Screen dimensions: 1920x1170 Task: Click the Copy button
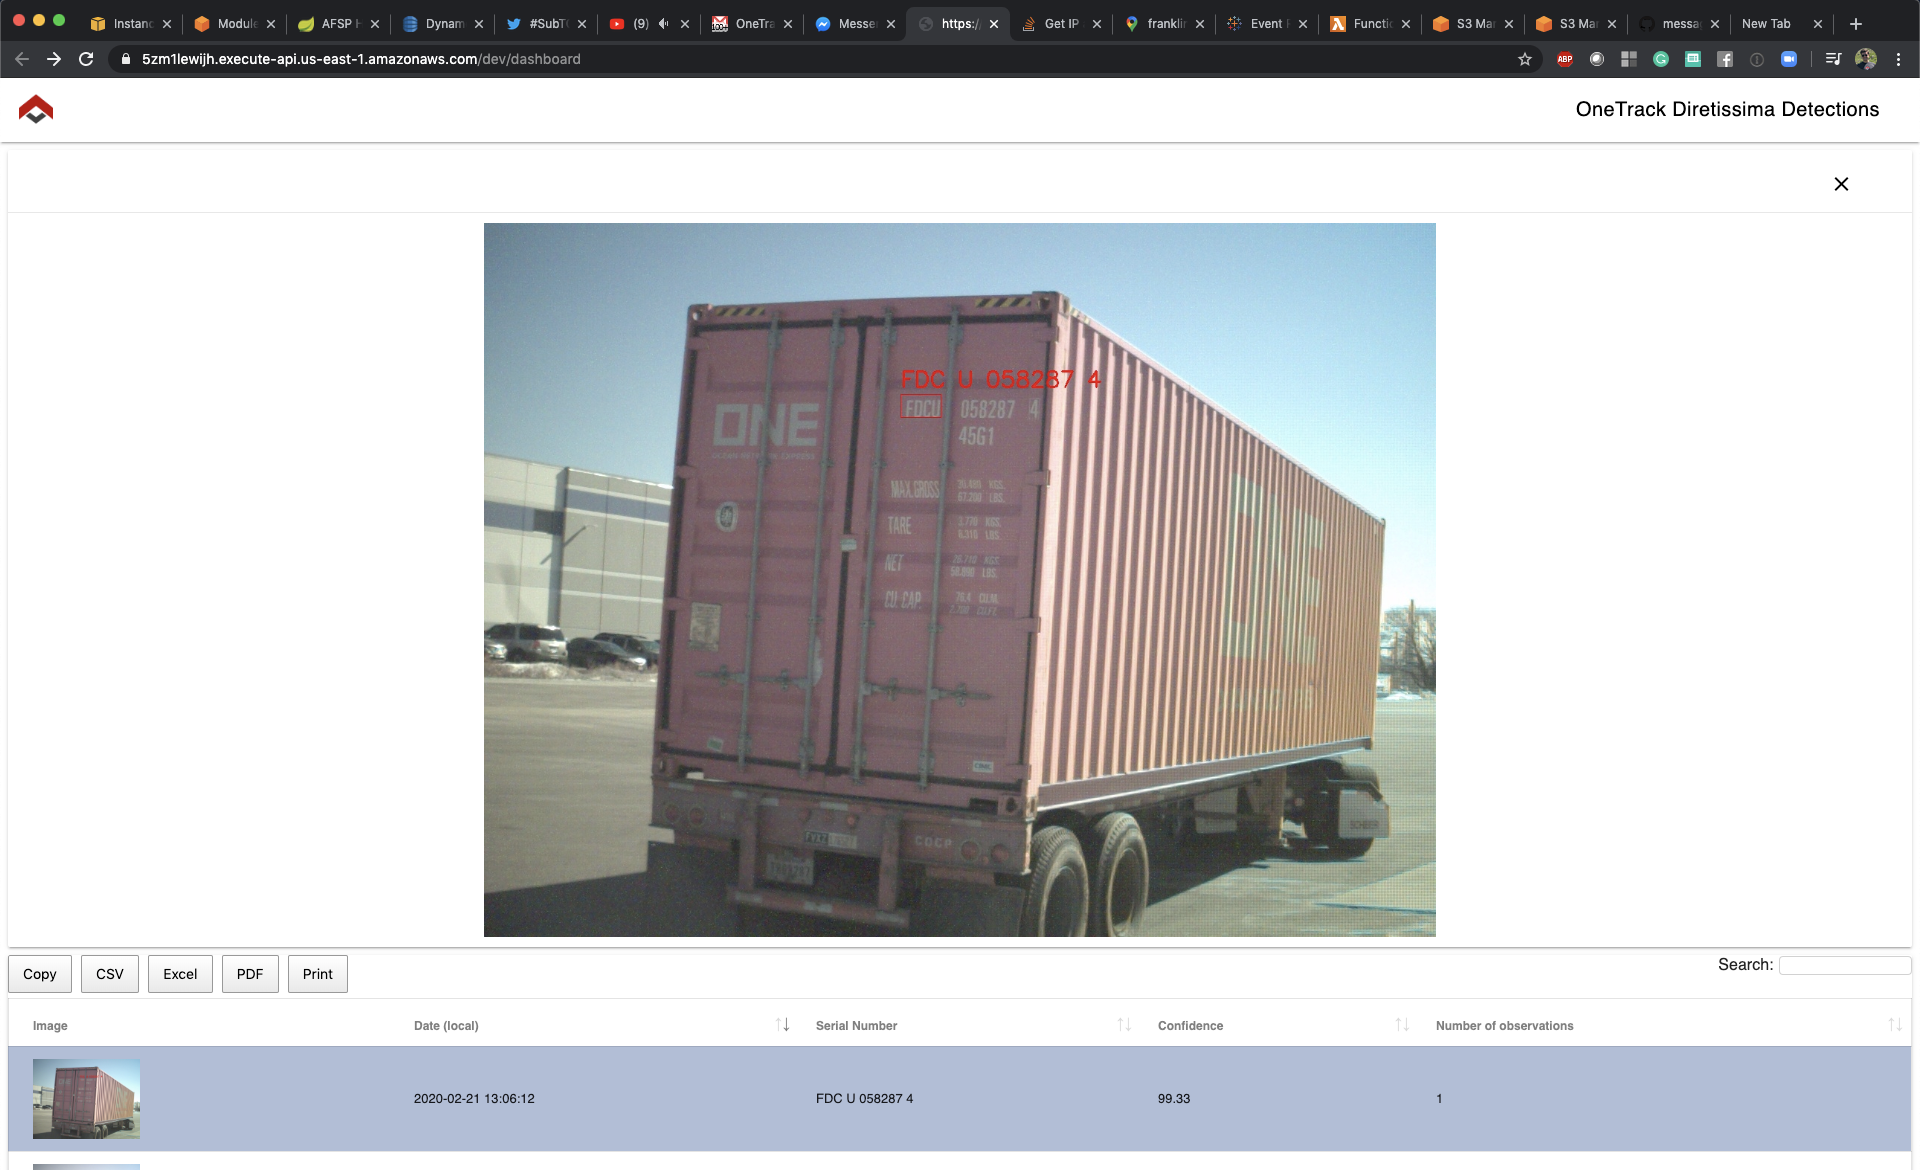coord(40,974)
